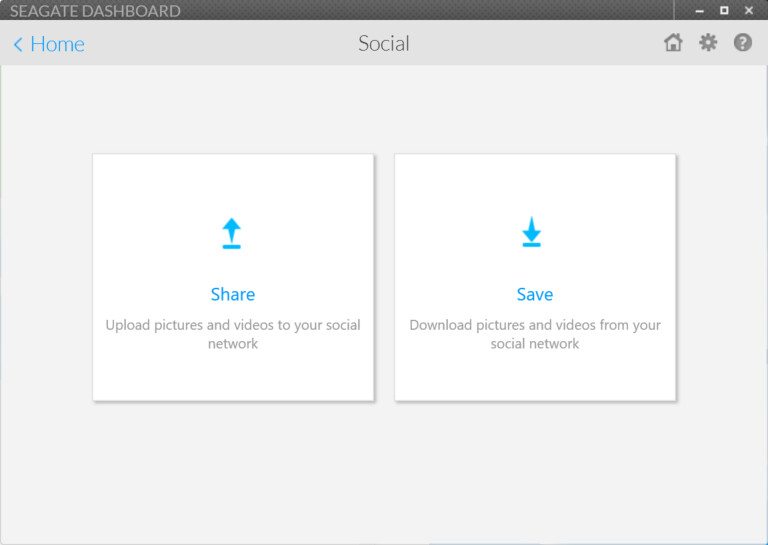The image size is (768, 545).
Task: Maximize the Seagate Dashboard window
Action: (724, 10)
